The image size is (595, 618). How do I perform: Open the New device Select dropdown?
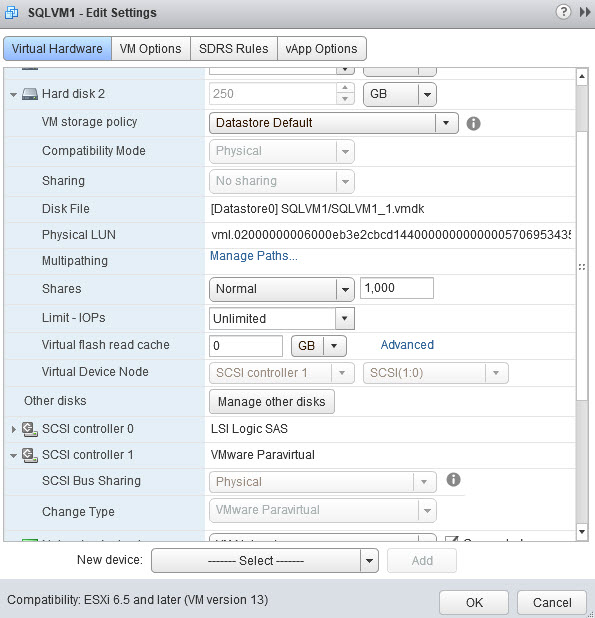(x=264, y=560)
